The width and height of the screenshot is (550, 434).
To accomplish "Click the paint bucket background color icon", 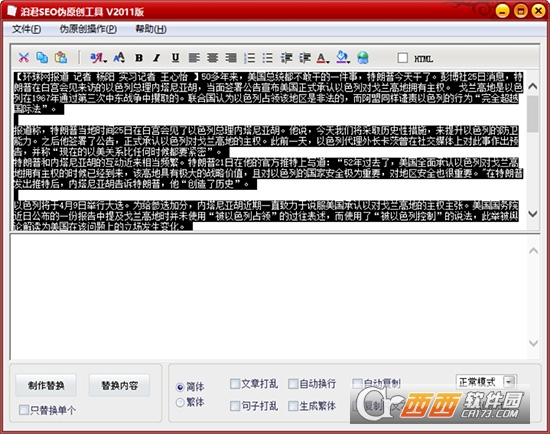I will point(341,58).
